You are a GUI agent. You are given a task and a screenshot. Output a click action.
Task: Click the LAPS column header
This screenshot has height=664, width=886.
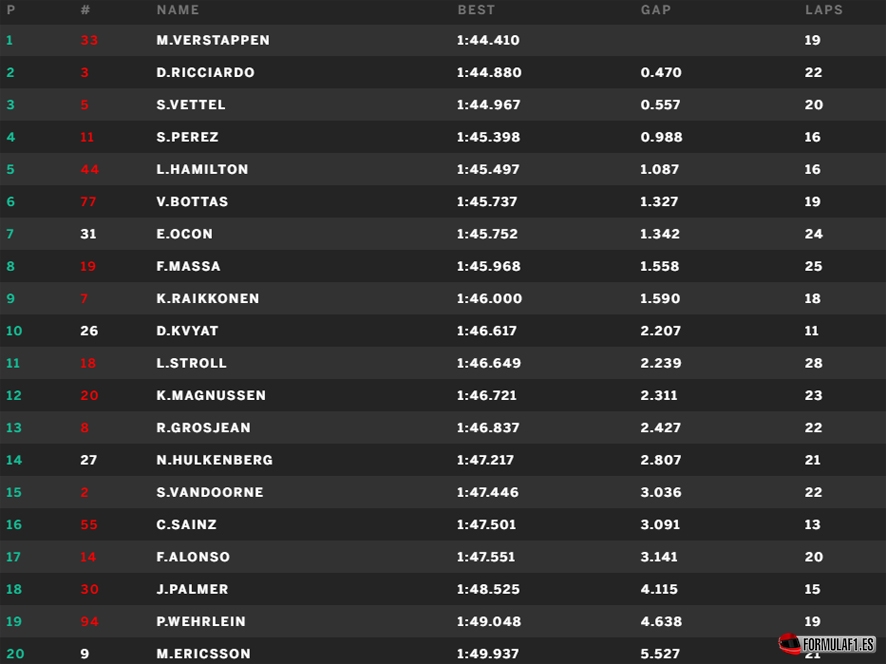pyautogui.click(x=824, y=10)
